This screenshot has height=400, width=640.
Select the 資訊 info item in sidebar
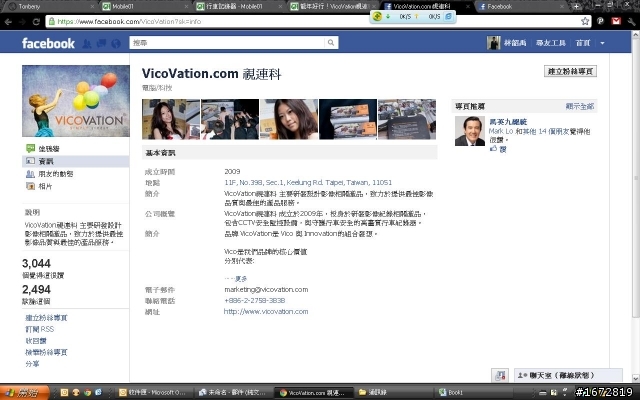click(x=76, y=161)
